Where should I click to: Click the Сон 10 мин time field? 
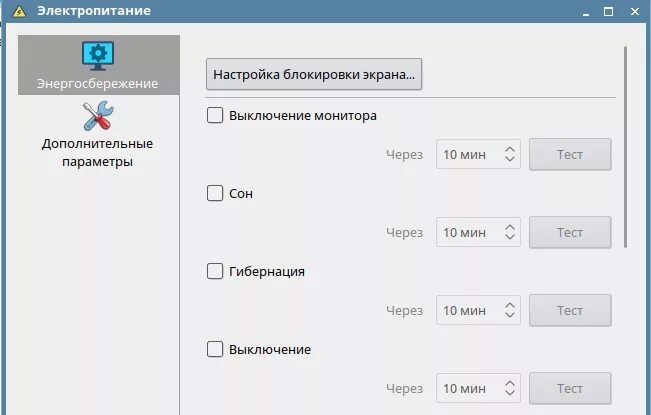[x=467, y=233]
